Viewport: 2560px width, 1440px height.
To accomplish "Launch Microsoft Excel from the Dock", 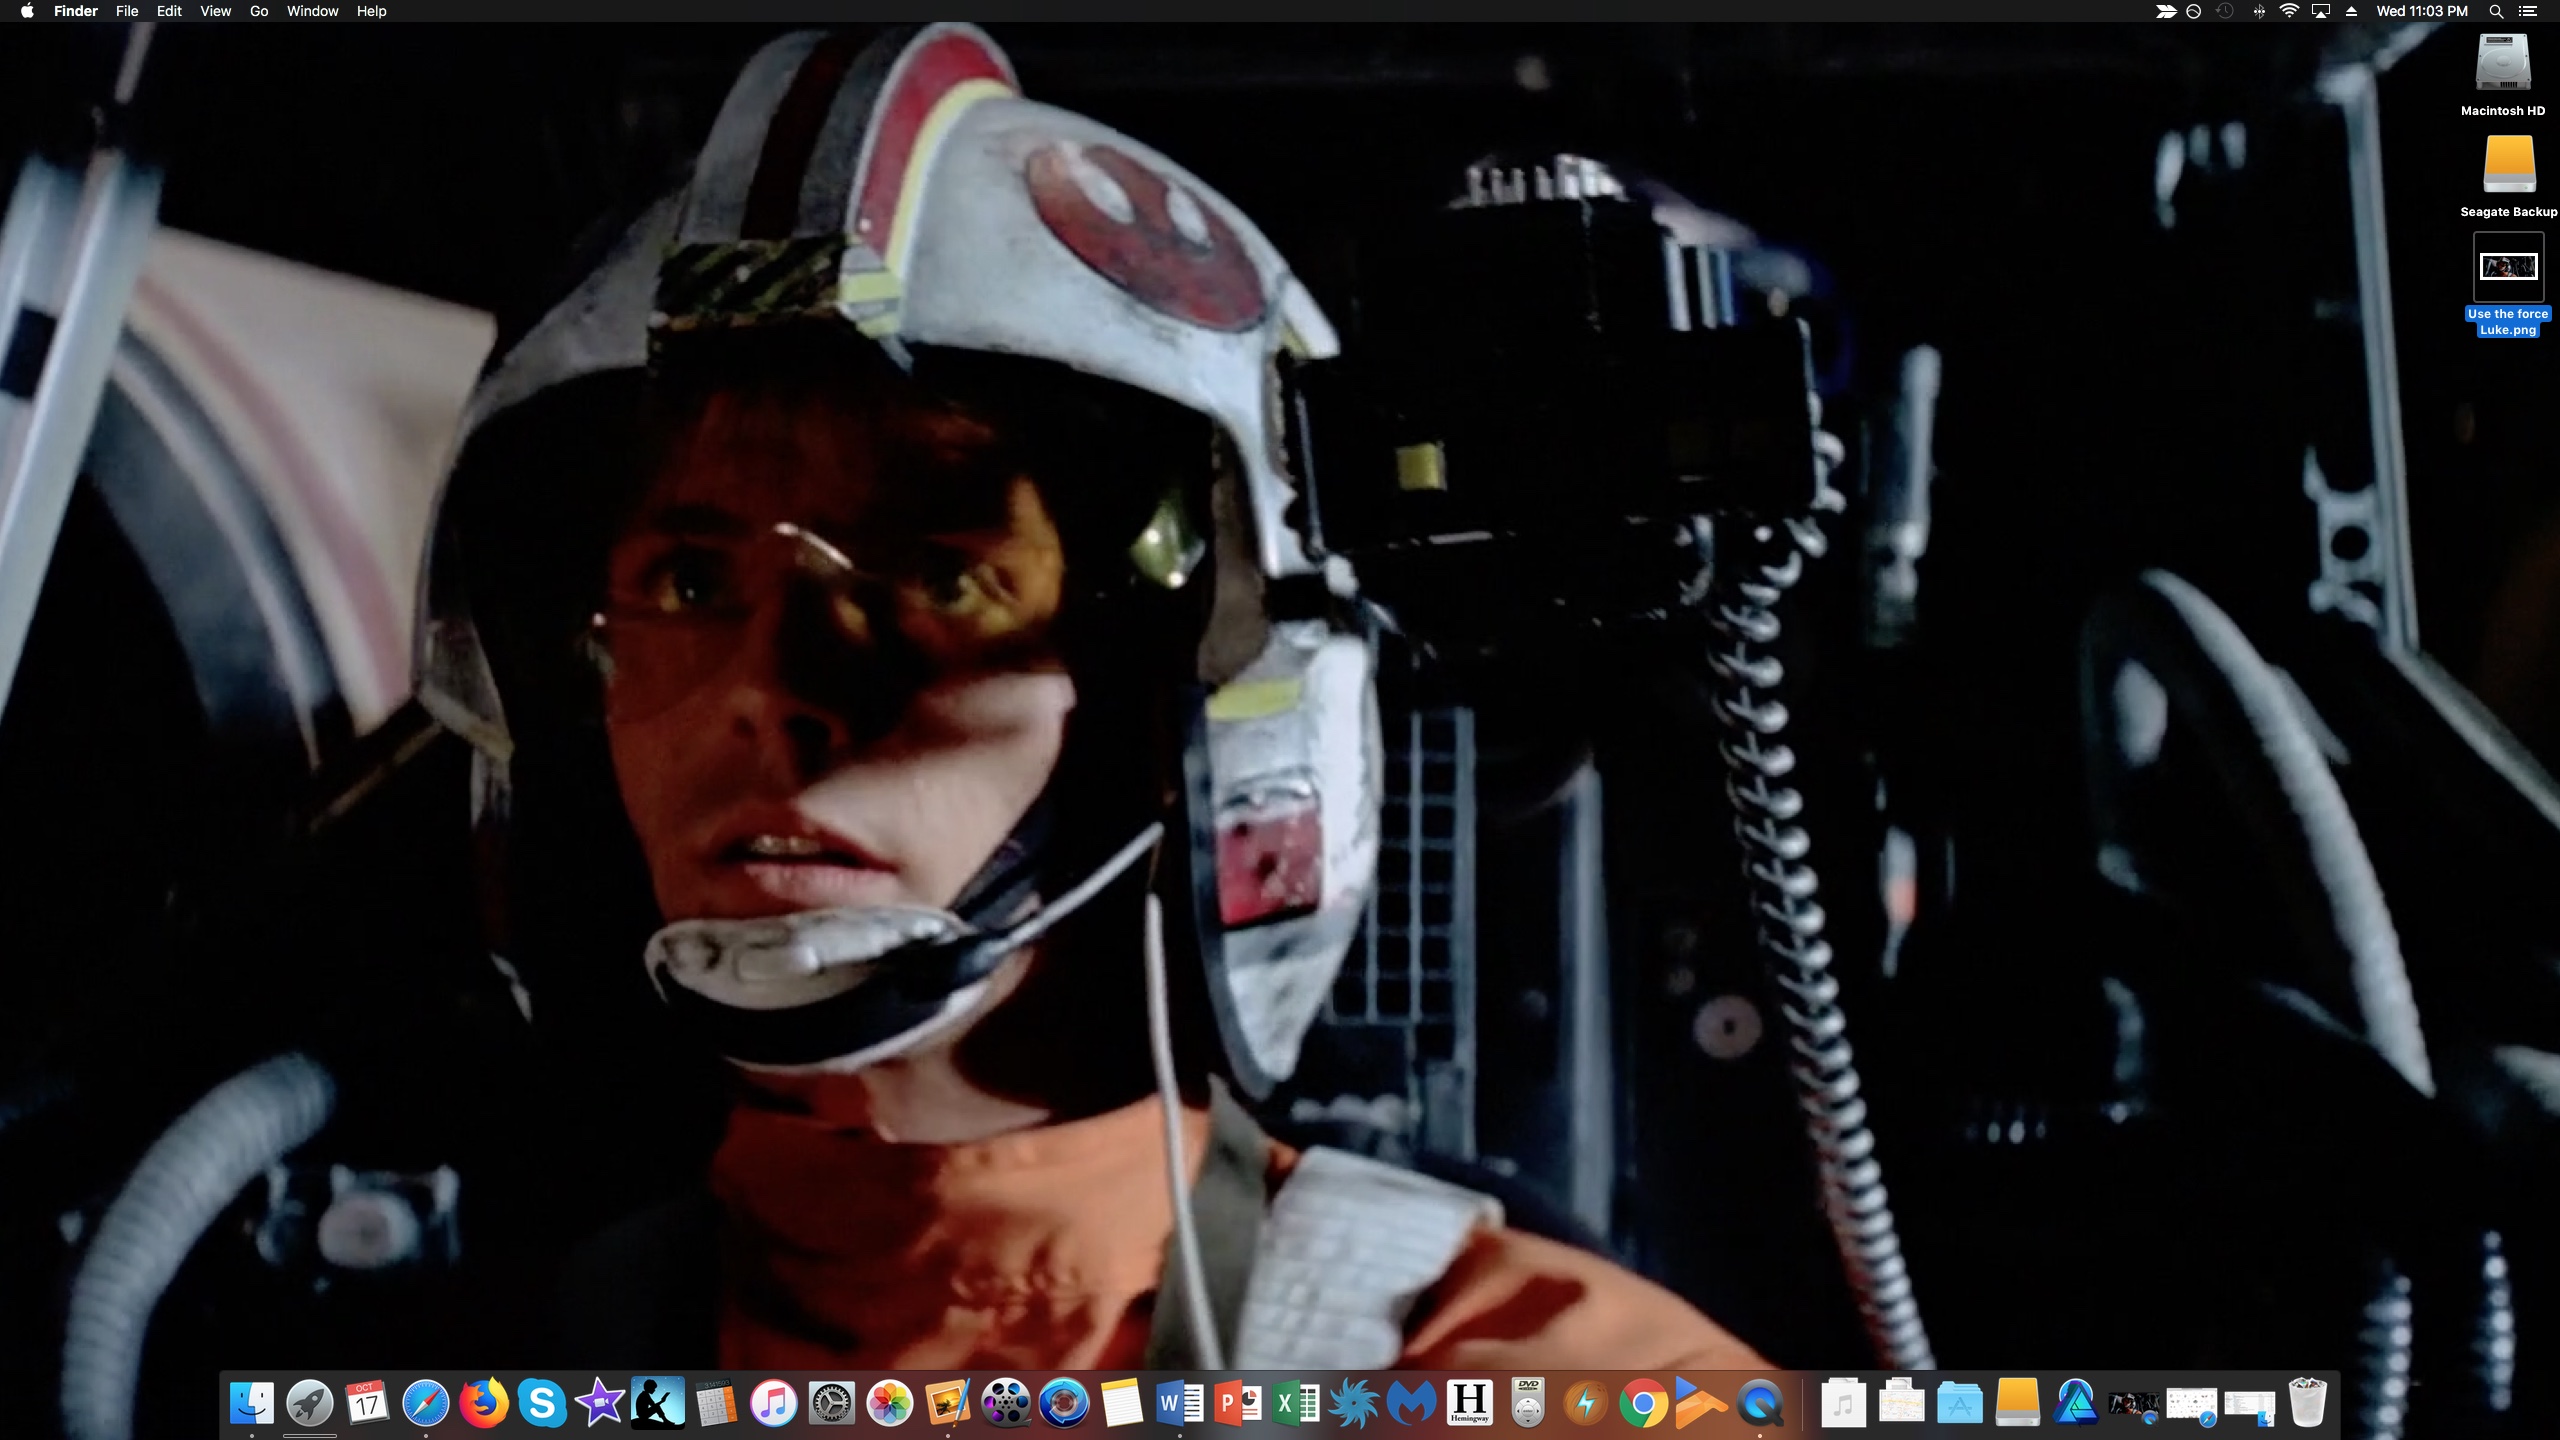I will (x=1296, y=1403).
